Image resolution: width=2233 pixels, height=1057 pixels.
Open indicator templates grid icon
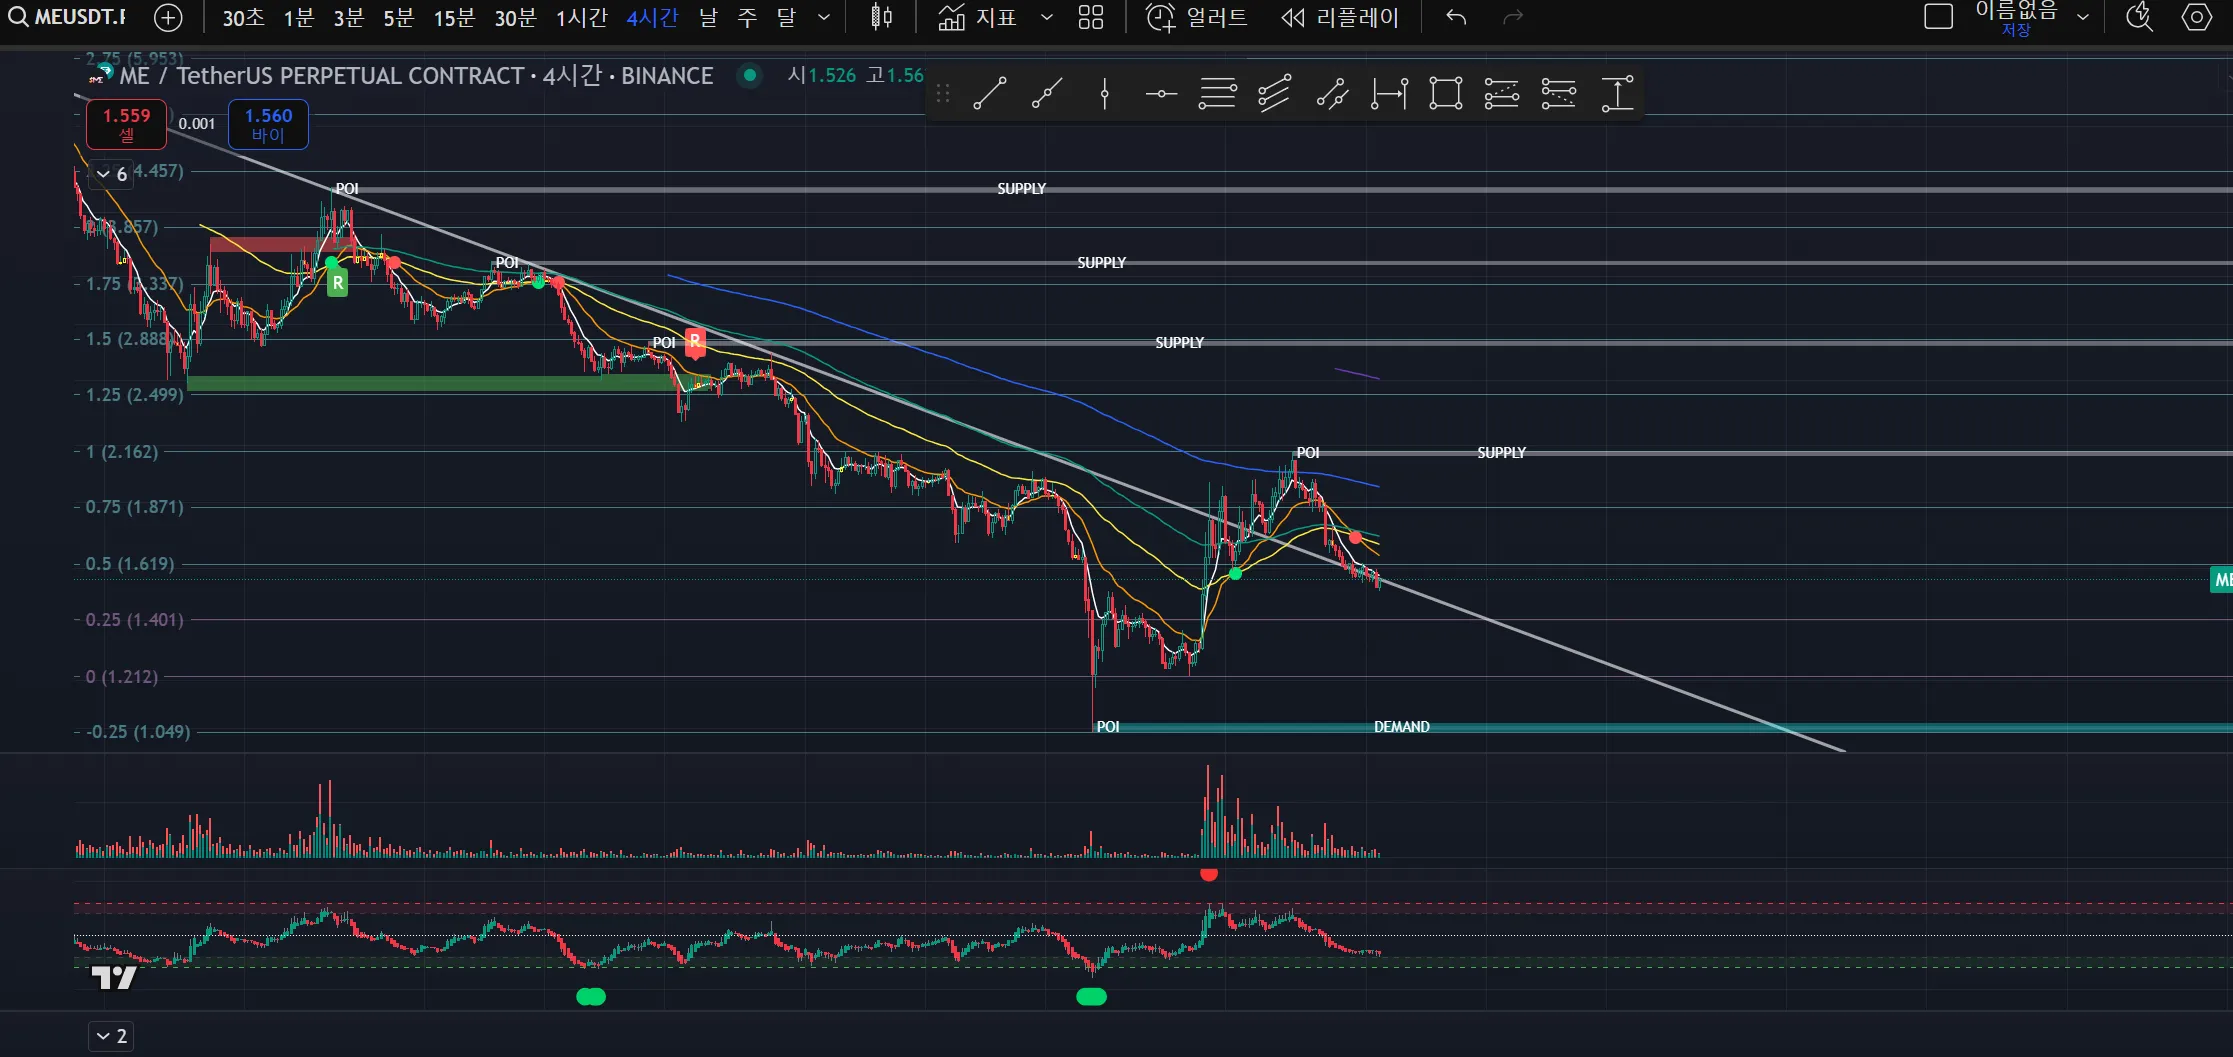coord(1091,18)
